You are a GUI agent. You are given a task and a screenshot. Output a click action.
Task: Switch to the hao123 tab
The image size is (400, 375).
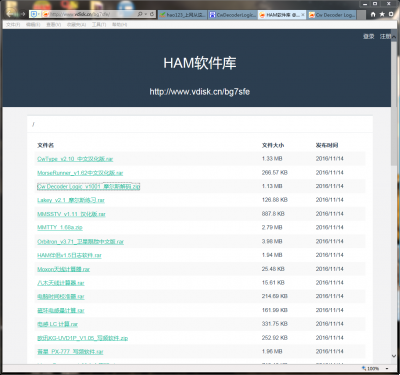tap(183, 15)
